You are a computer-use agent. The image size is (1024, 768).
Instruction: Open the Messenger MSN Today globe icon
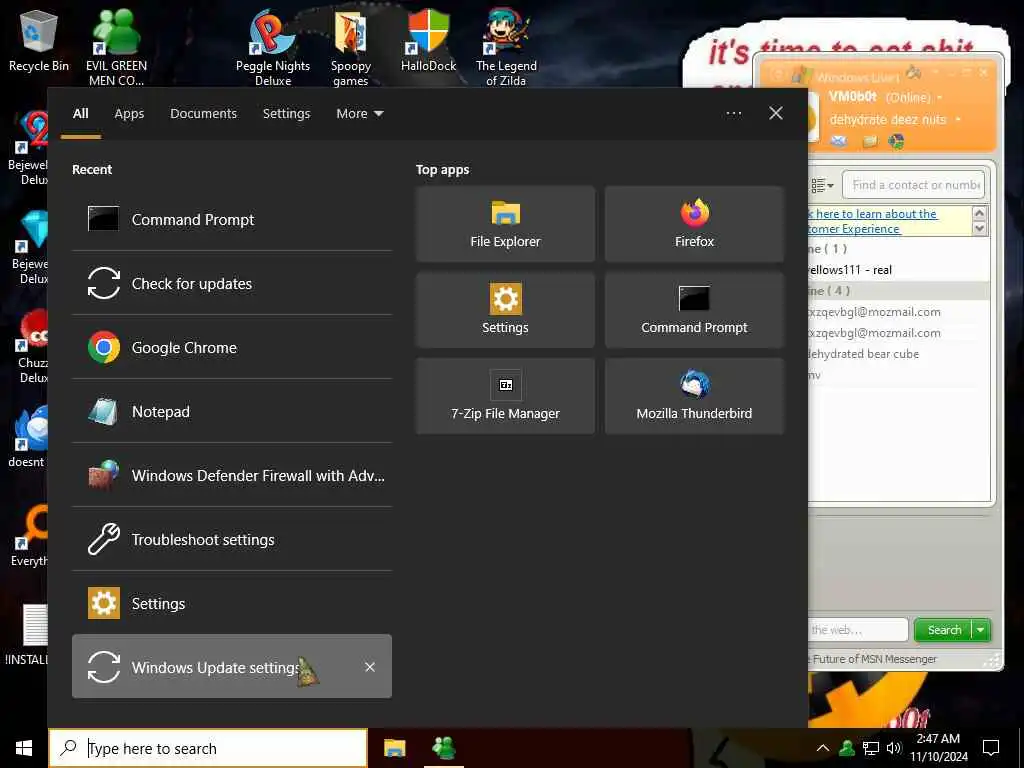pos(897,141)
